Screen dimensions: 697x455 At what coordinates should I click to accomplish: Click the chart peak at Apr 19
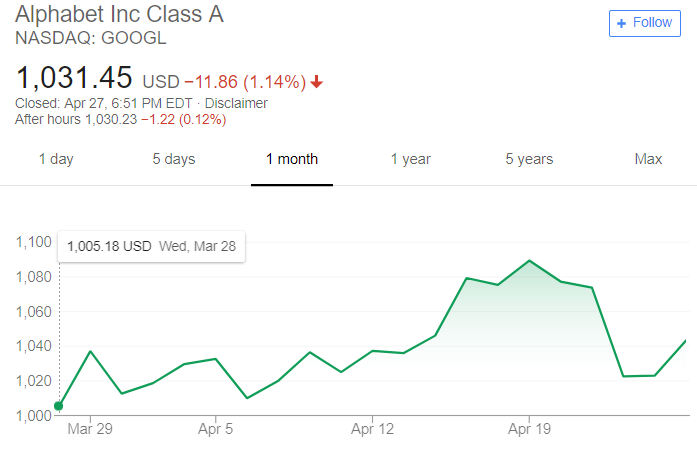(x=529, y=261)
